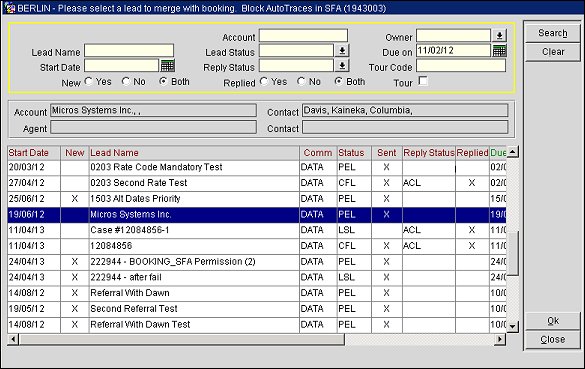Click the grid's scroll down arrow
The image size is (585, 369).
click(512, 326)
